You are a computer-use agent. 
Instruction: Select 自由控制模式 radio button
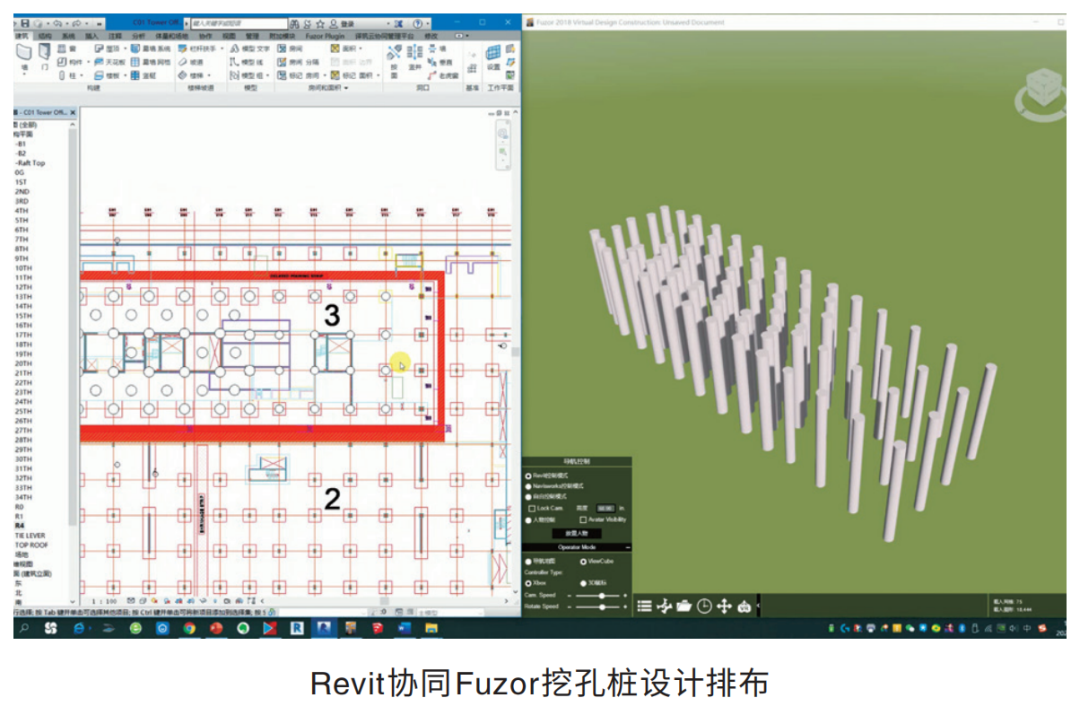[528, 497]
